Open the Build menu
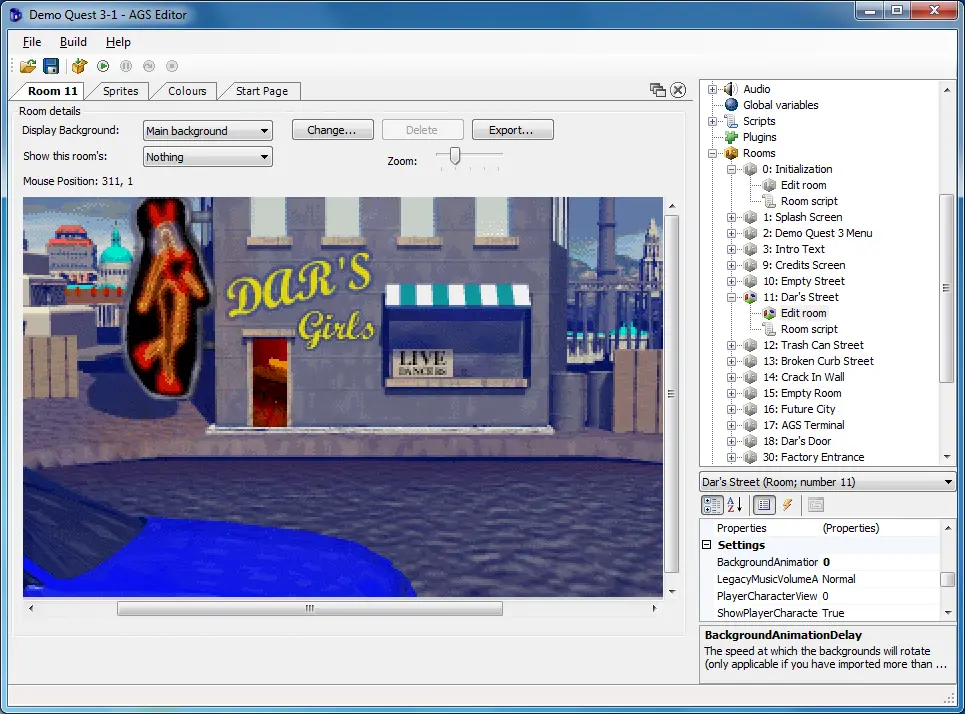The height and width of the screenshot is (714, 965). tap(73, 42)
